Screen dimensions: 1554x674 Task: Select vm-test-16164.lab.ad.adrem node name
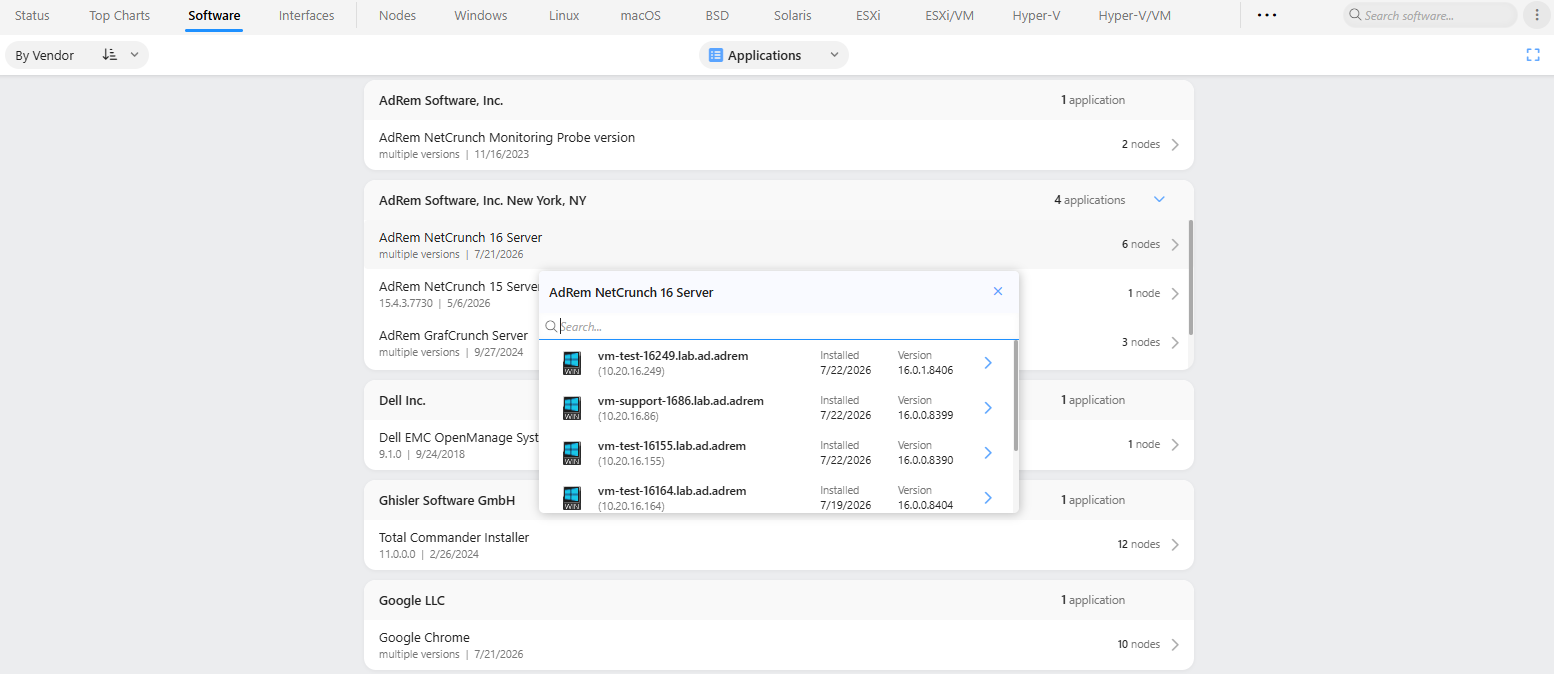[672, 491]
